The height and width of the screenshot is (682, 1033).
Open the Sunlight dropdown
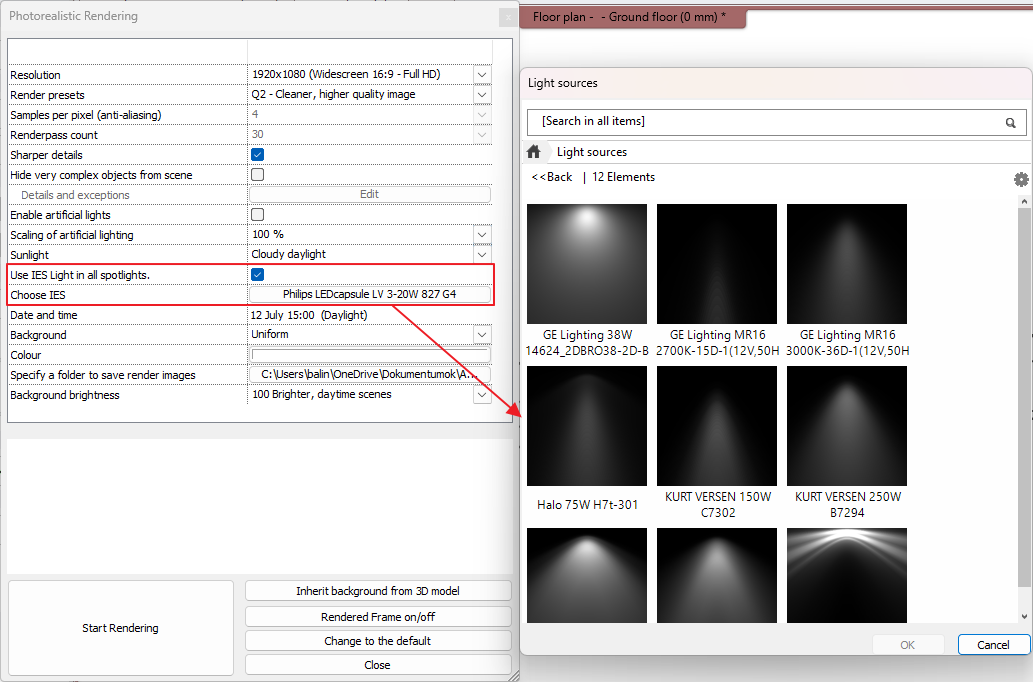481,254
